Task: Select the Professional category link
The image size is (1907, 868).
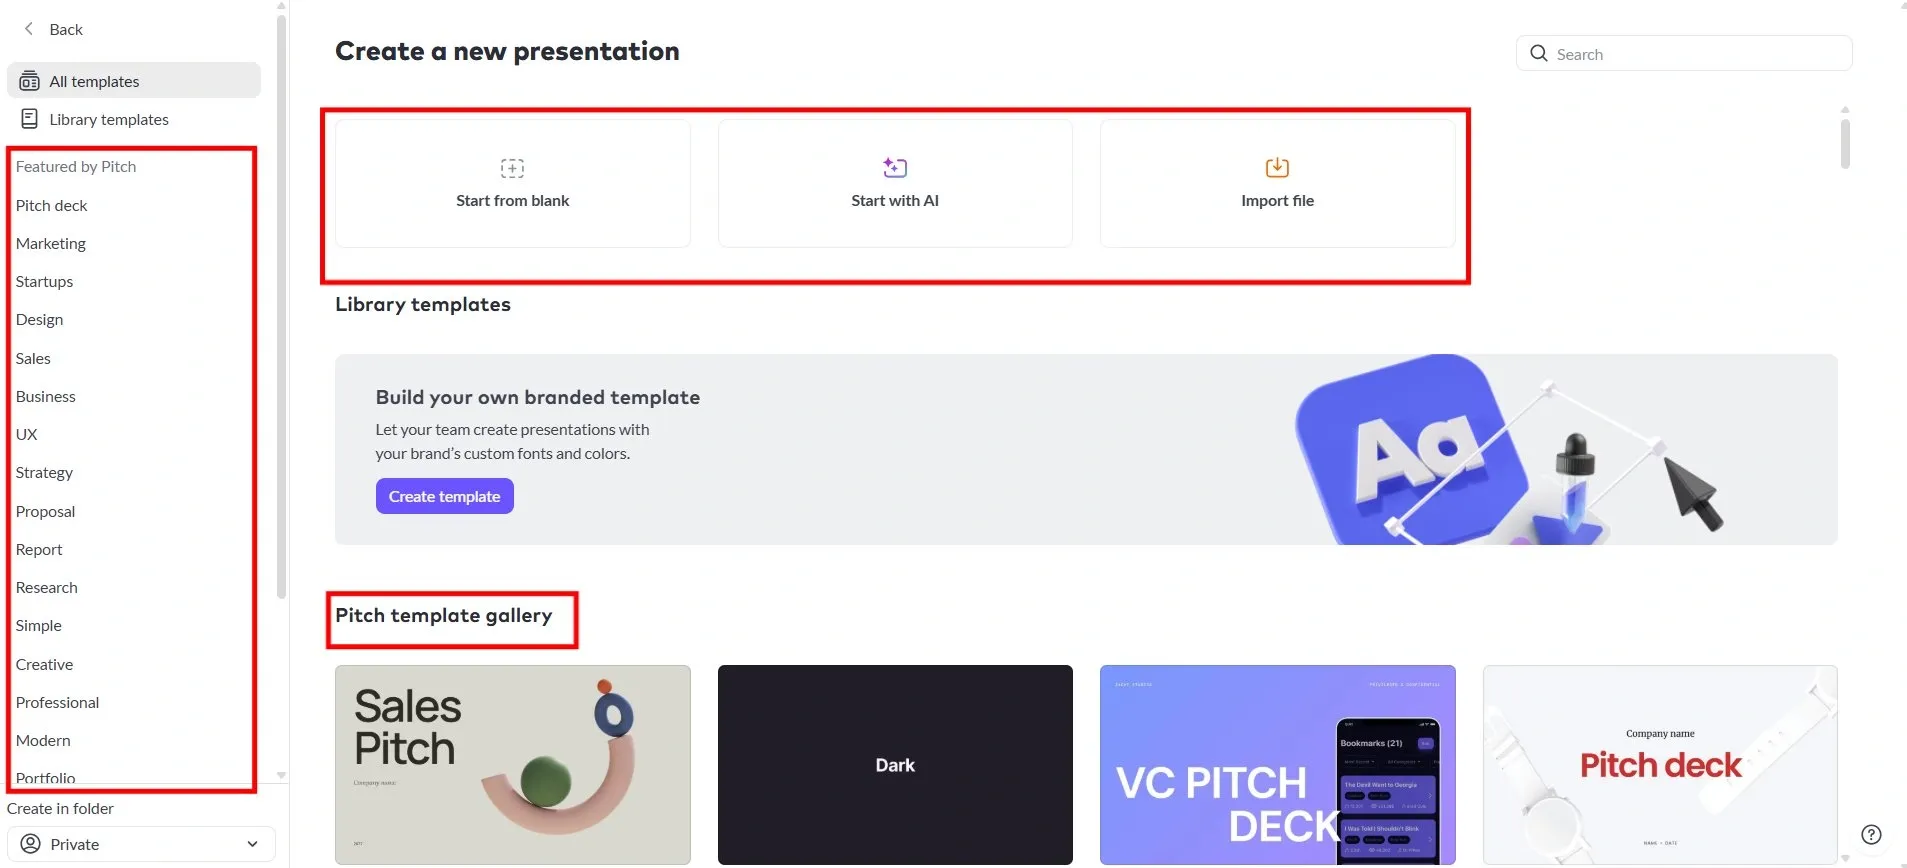Action: 57,702
